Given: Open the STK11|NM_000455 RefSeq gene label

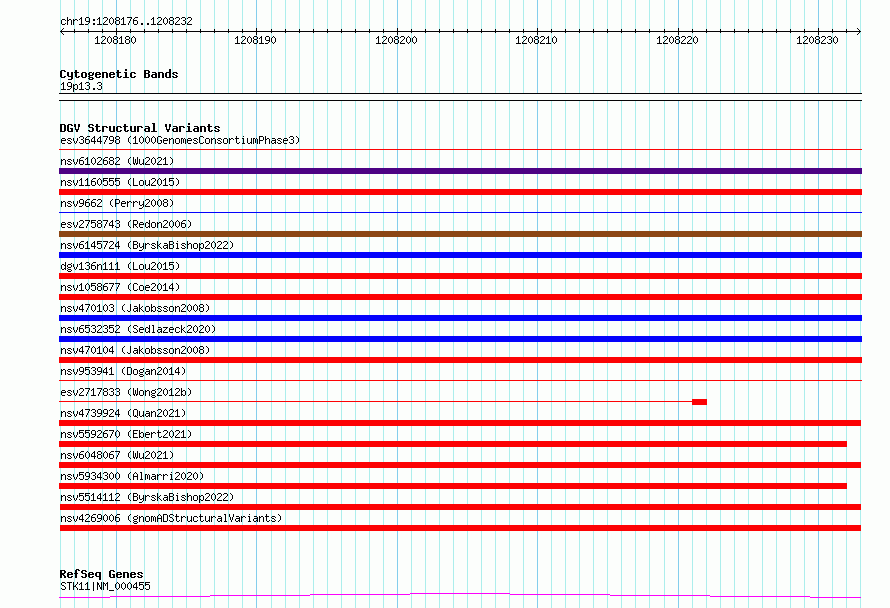Looking at the screenshot, I should [105, 586].
